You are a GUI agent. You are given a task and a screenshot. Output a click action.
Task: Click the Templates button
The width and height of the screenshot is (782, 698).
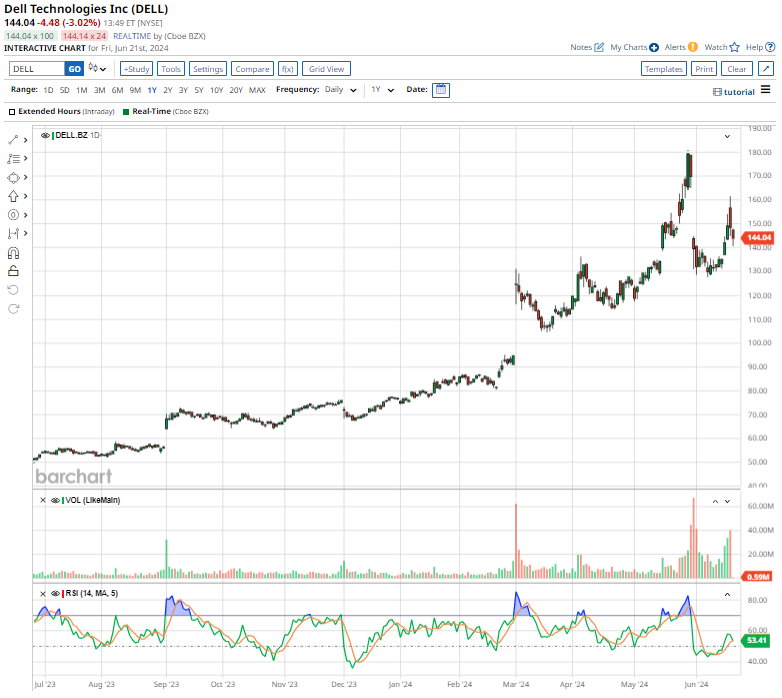pos(663,69)
